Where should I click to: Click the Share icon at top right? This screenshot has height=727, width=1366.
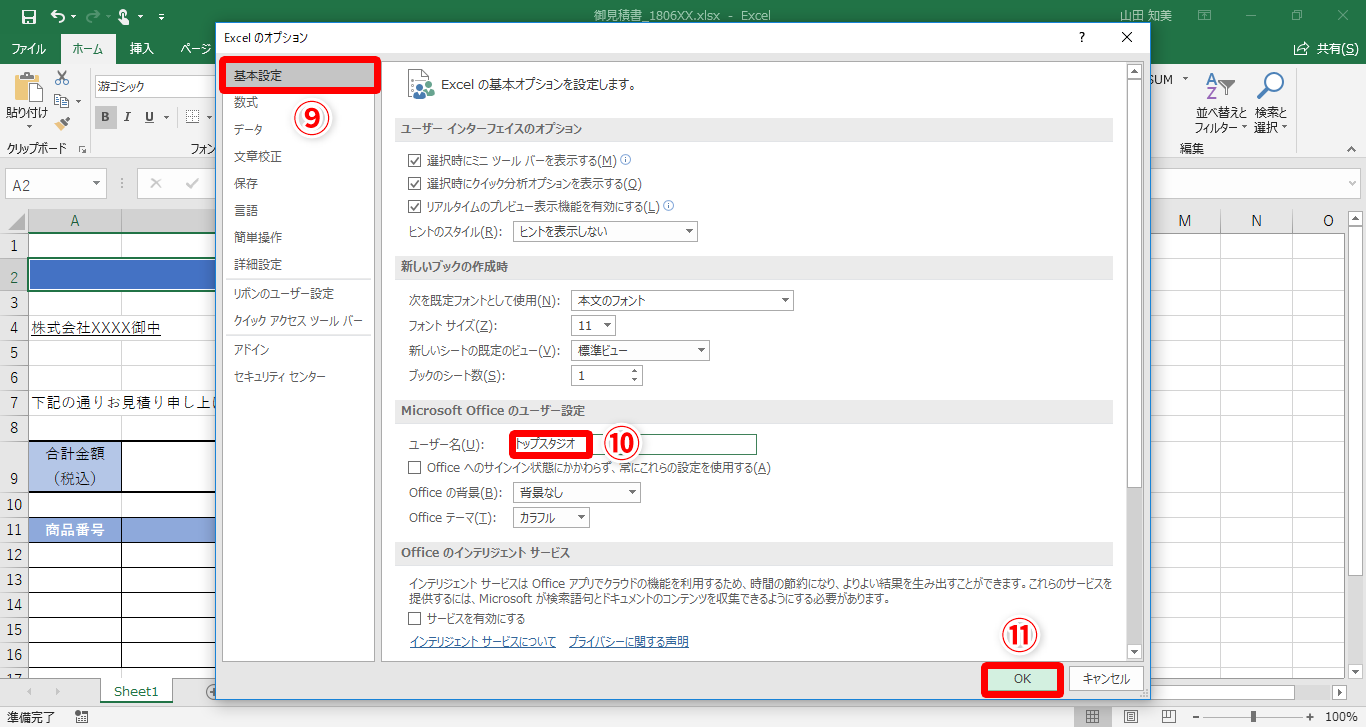coord(1301,48)
